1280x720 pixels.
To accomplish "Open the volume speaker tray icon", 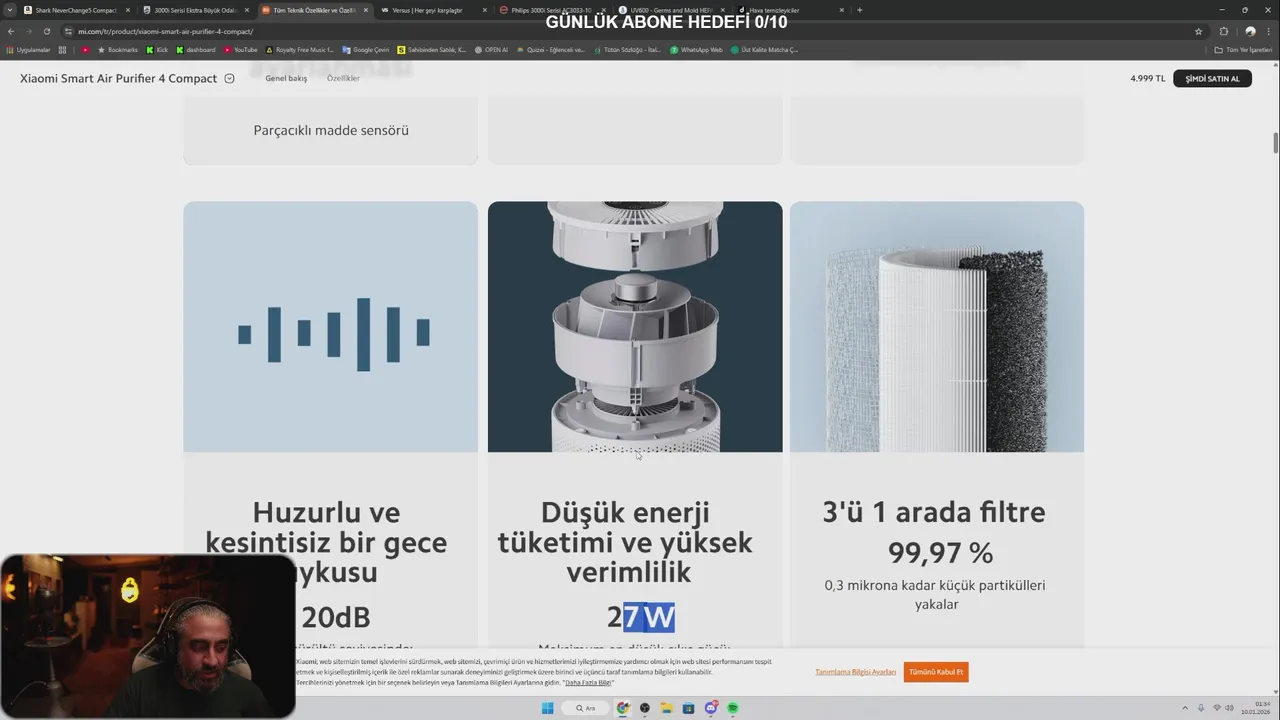I will (x=1229, y=708).
